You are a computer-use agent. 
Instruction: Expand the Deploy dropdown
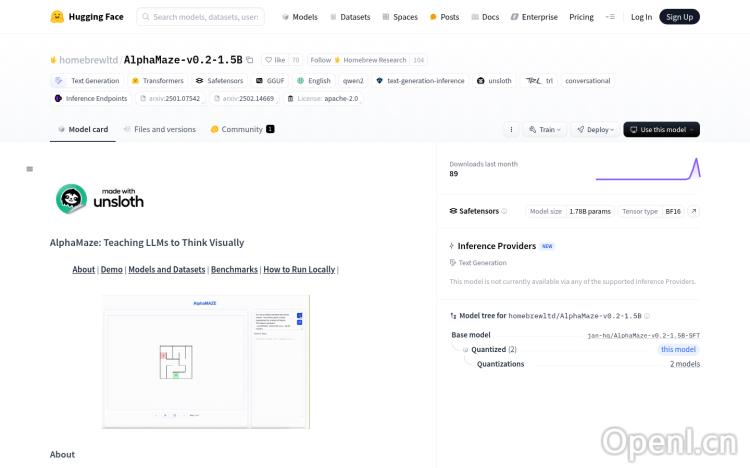(598, 130)
